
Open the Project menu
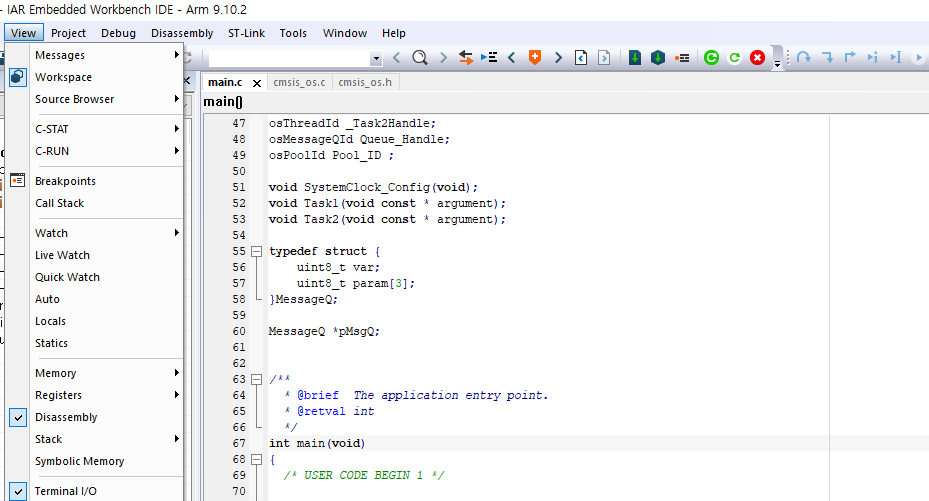68,33
